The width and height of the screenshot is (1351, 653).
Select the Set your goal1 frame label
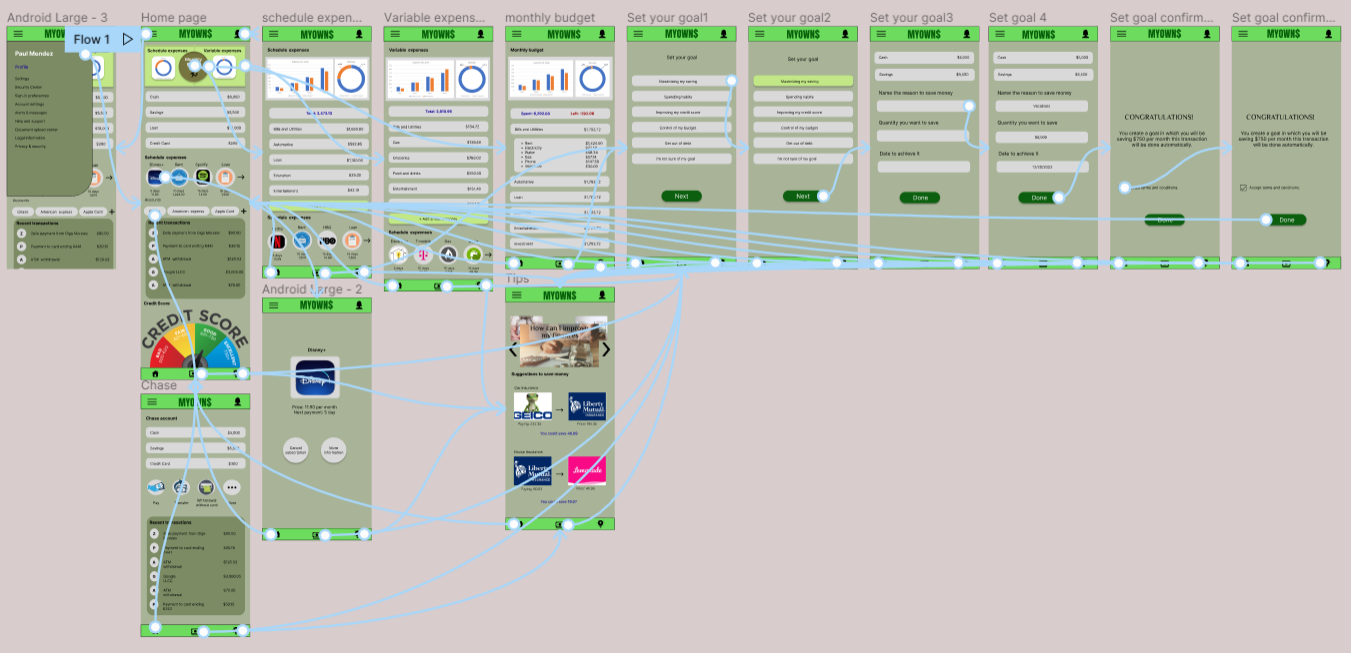click(x=668, y=18)
